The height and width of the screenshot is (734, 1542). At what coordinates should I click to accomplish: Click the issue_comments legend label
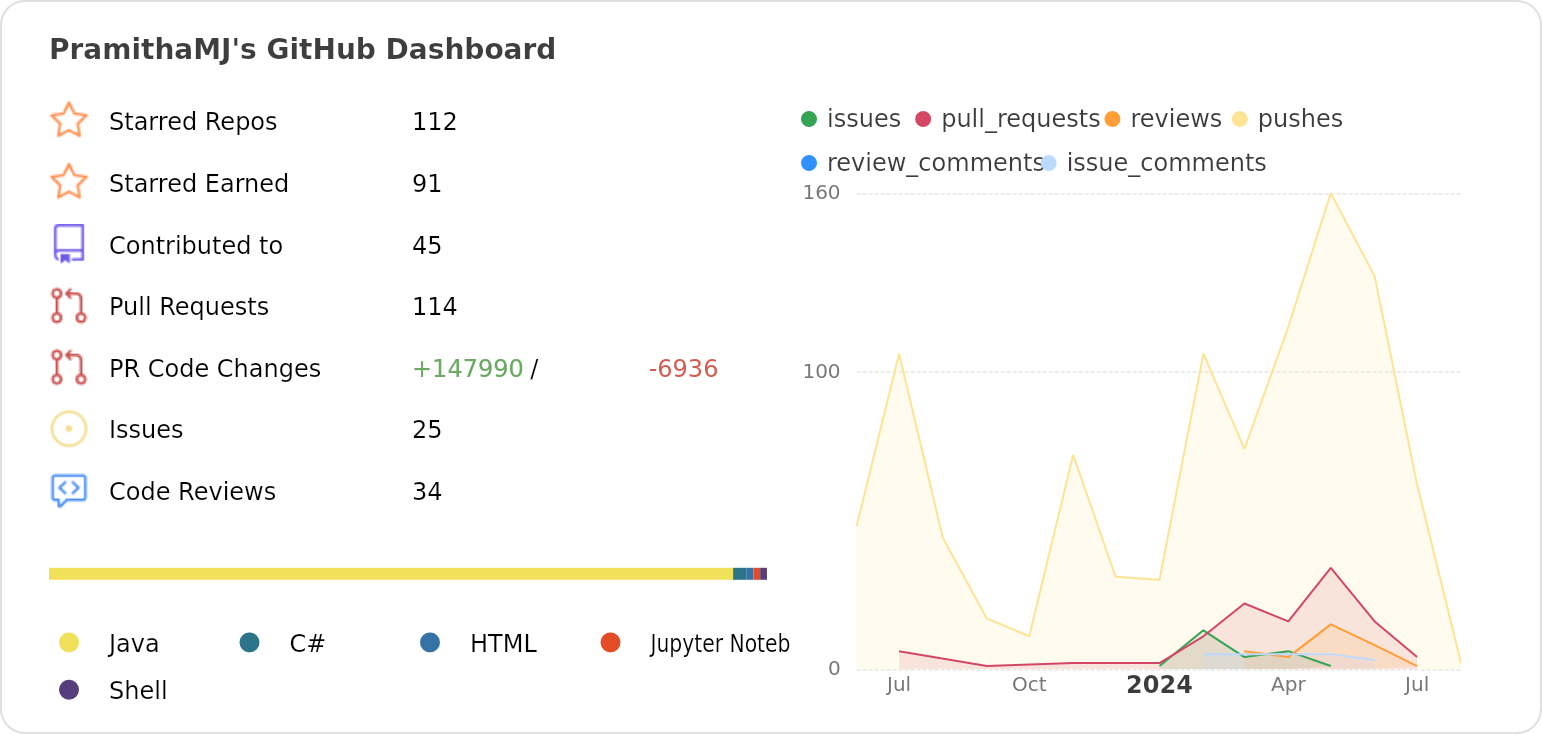click(1166, 162)
